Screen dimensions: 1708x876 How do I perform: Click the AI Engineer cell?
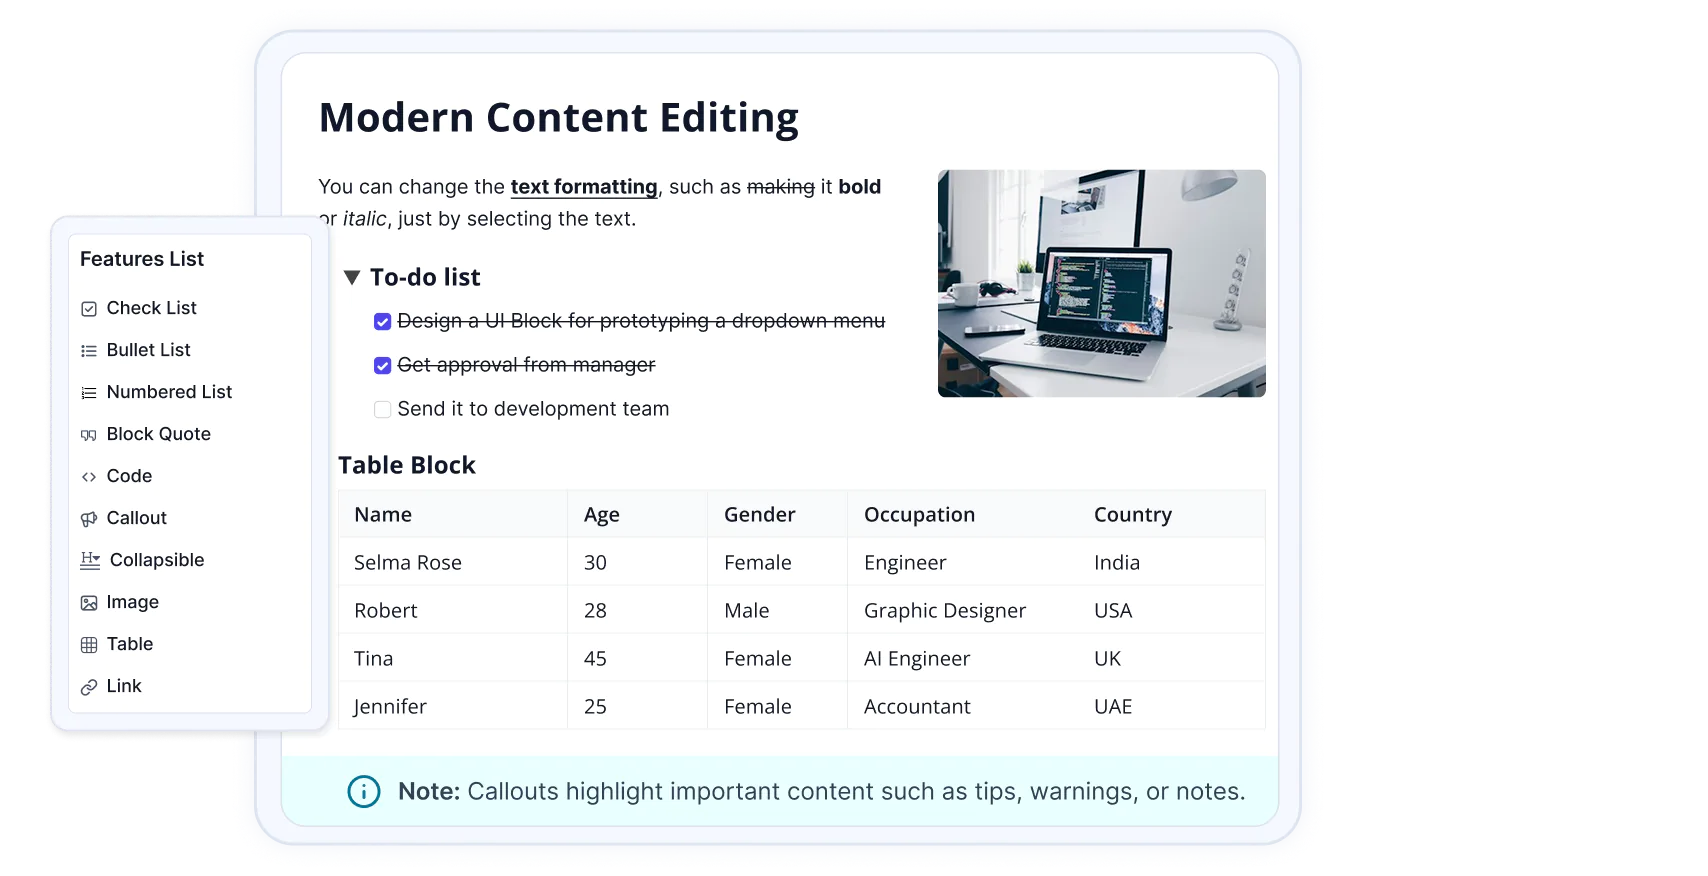click(x=917, y=658)
